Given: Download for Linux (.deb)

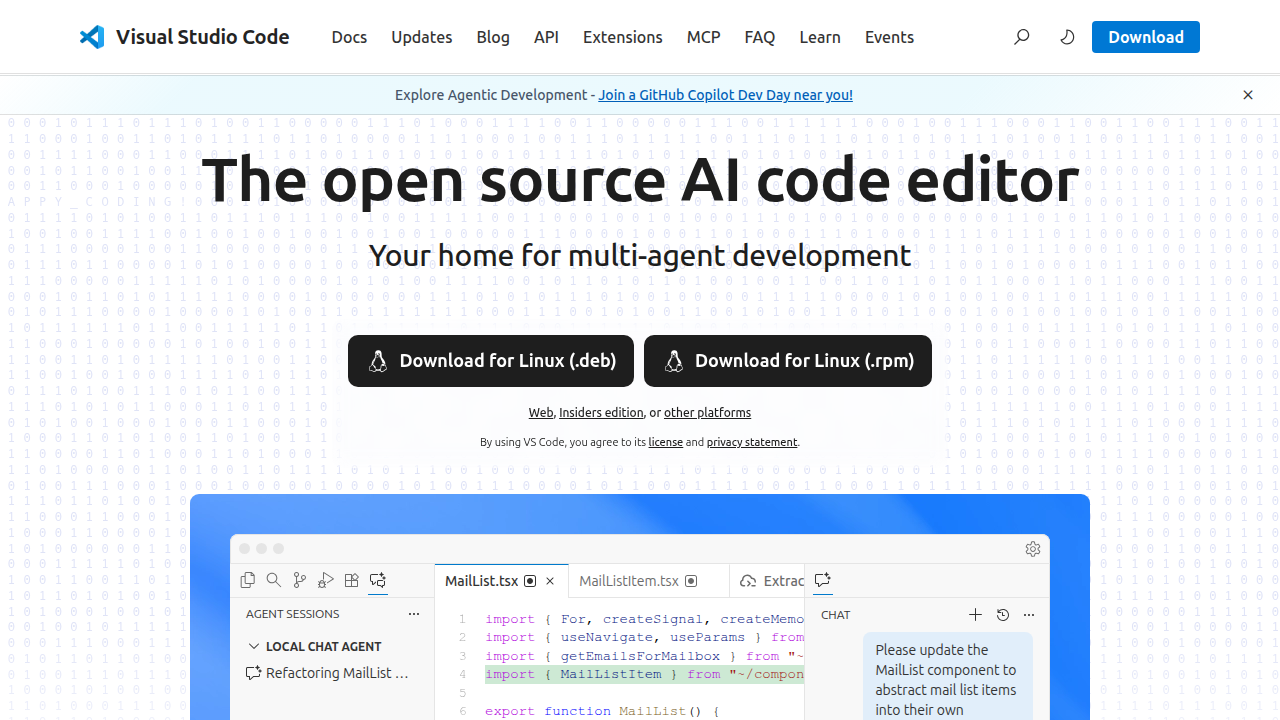Looking at the screenshot, I should (490, 360).
